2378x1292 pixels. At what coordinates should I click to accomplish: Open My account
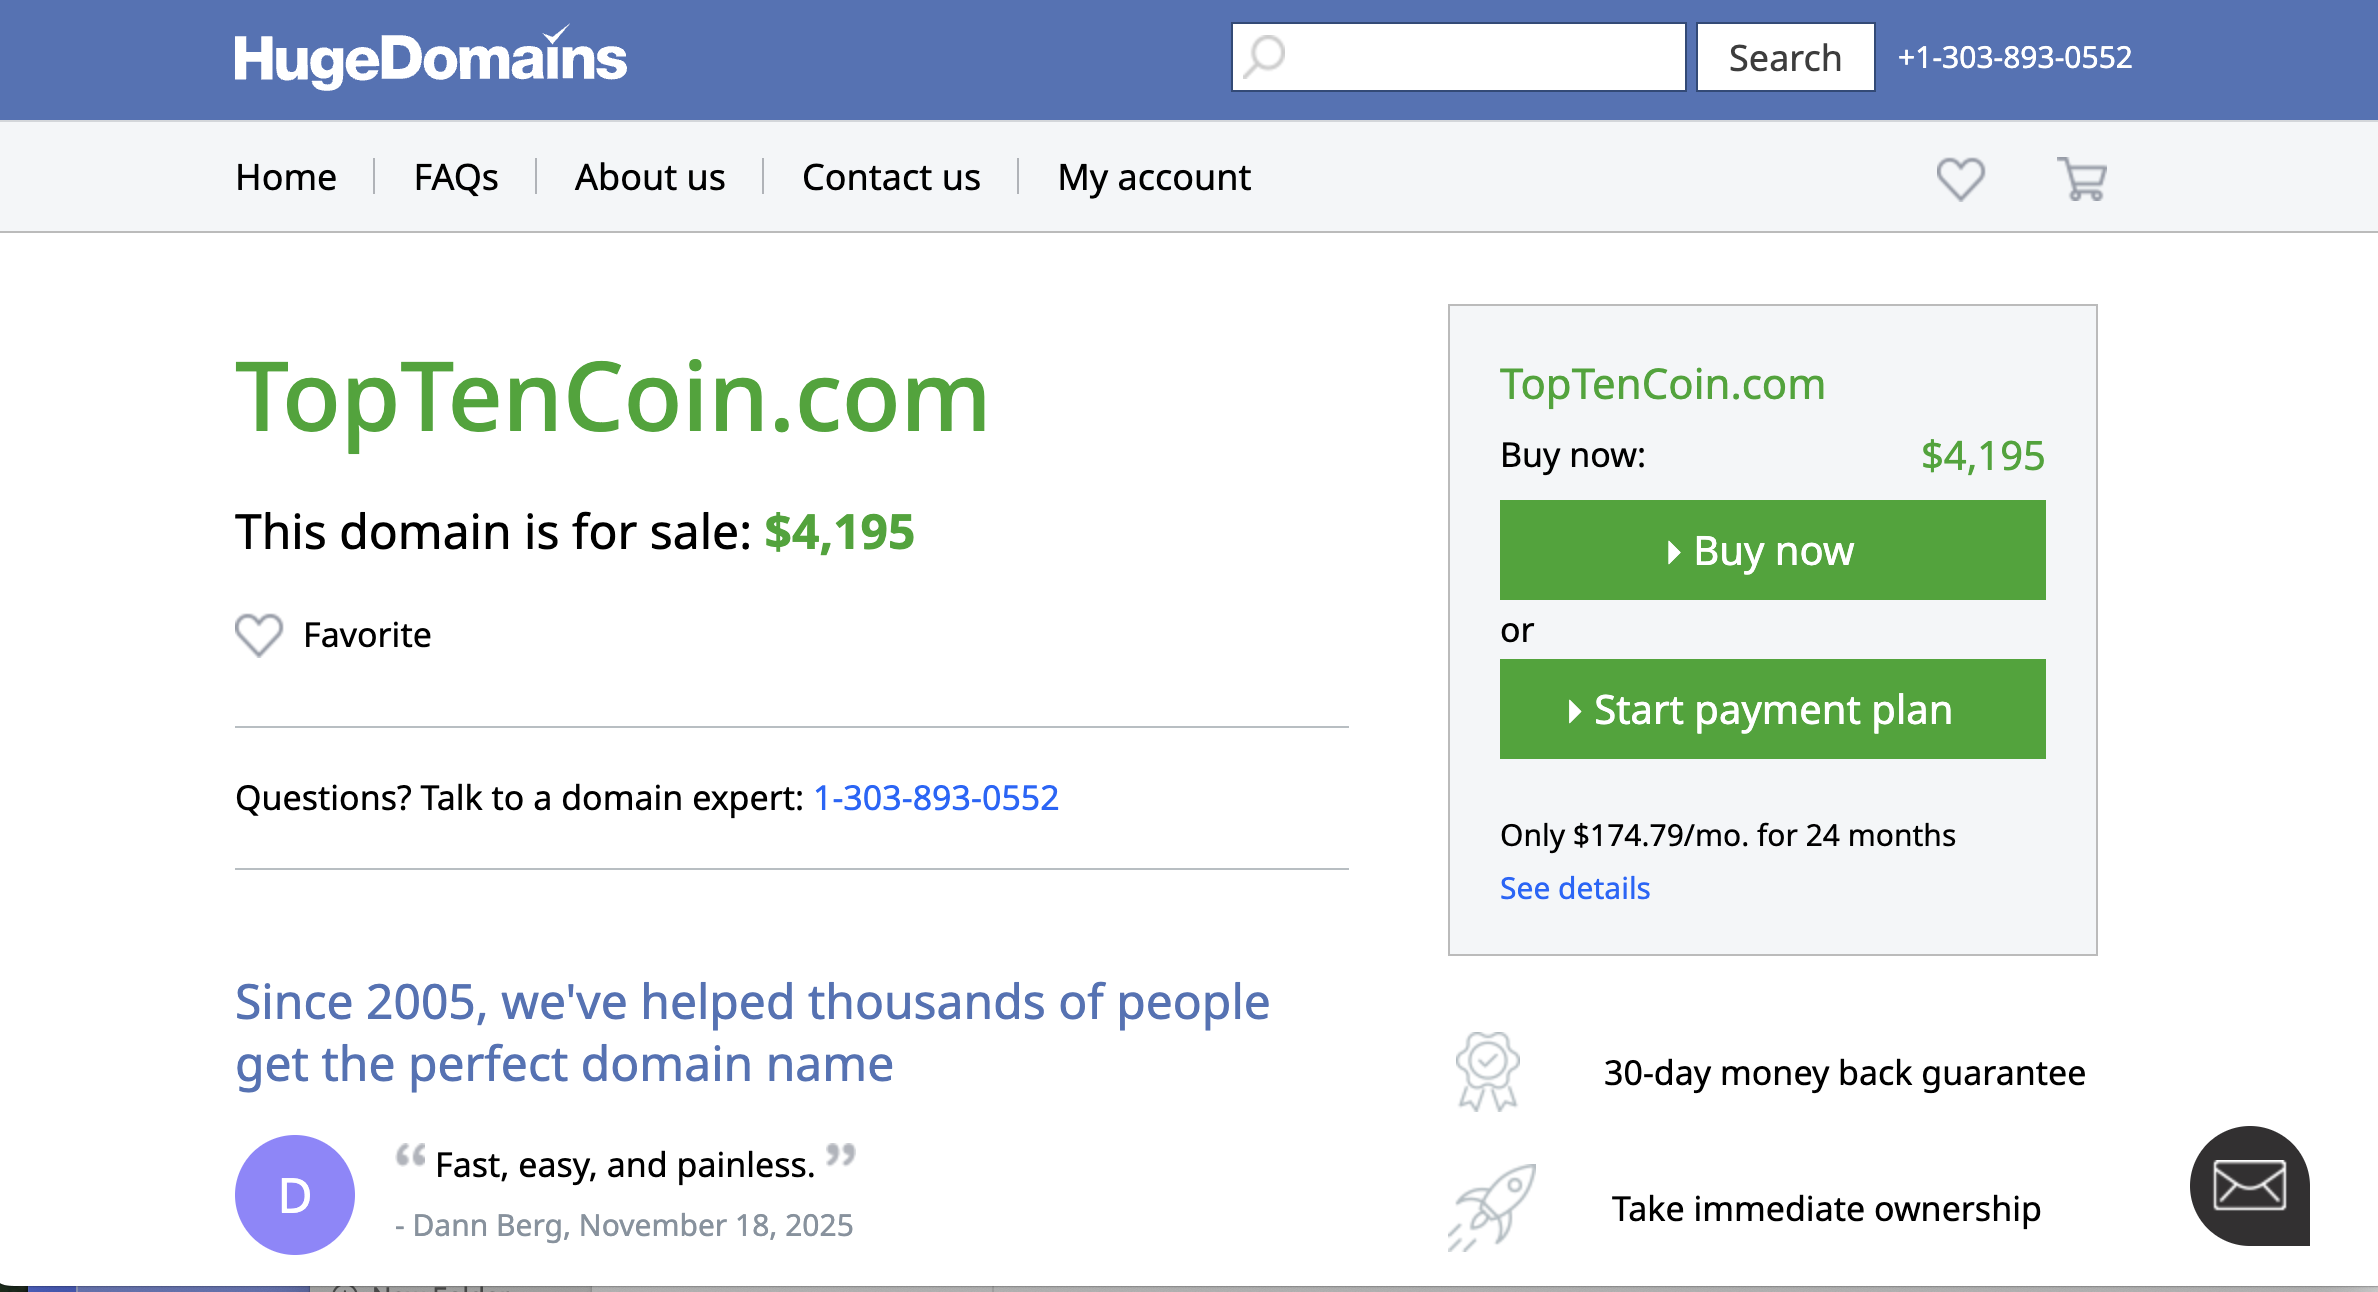pyautogui.click(x=1154, y=177)
